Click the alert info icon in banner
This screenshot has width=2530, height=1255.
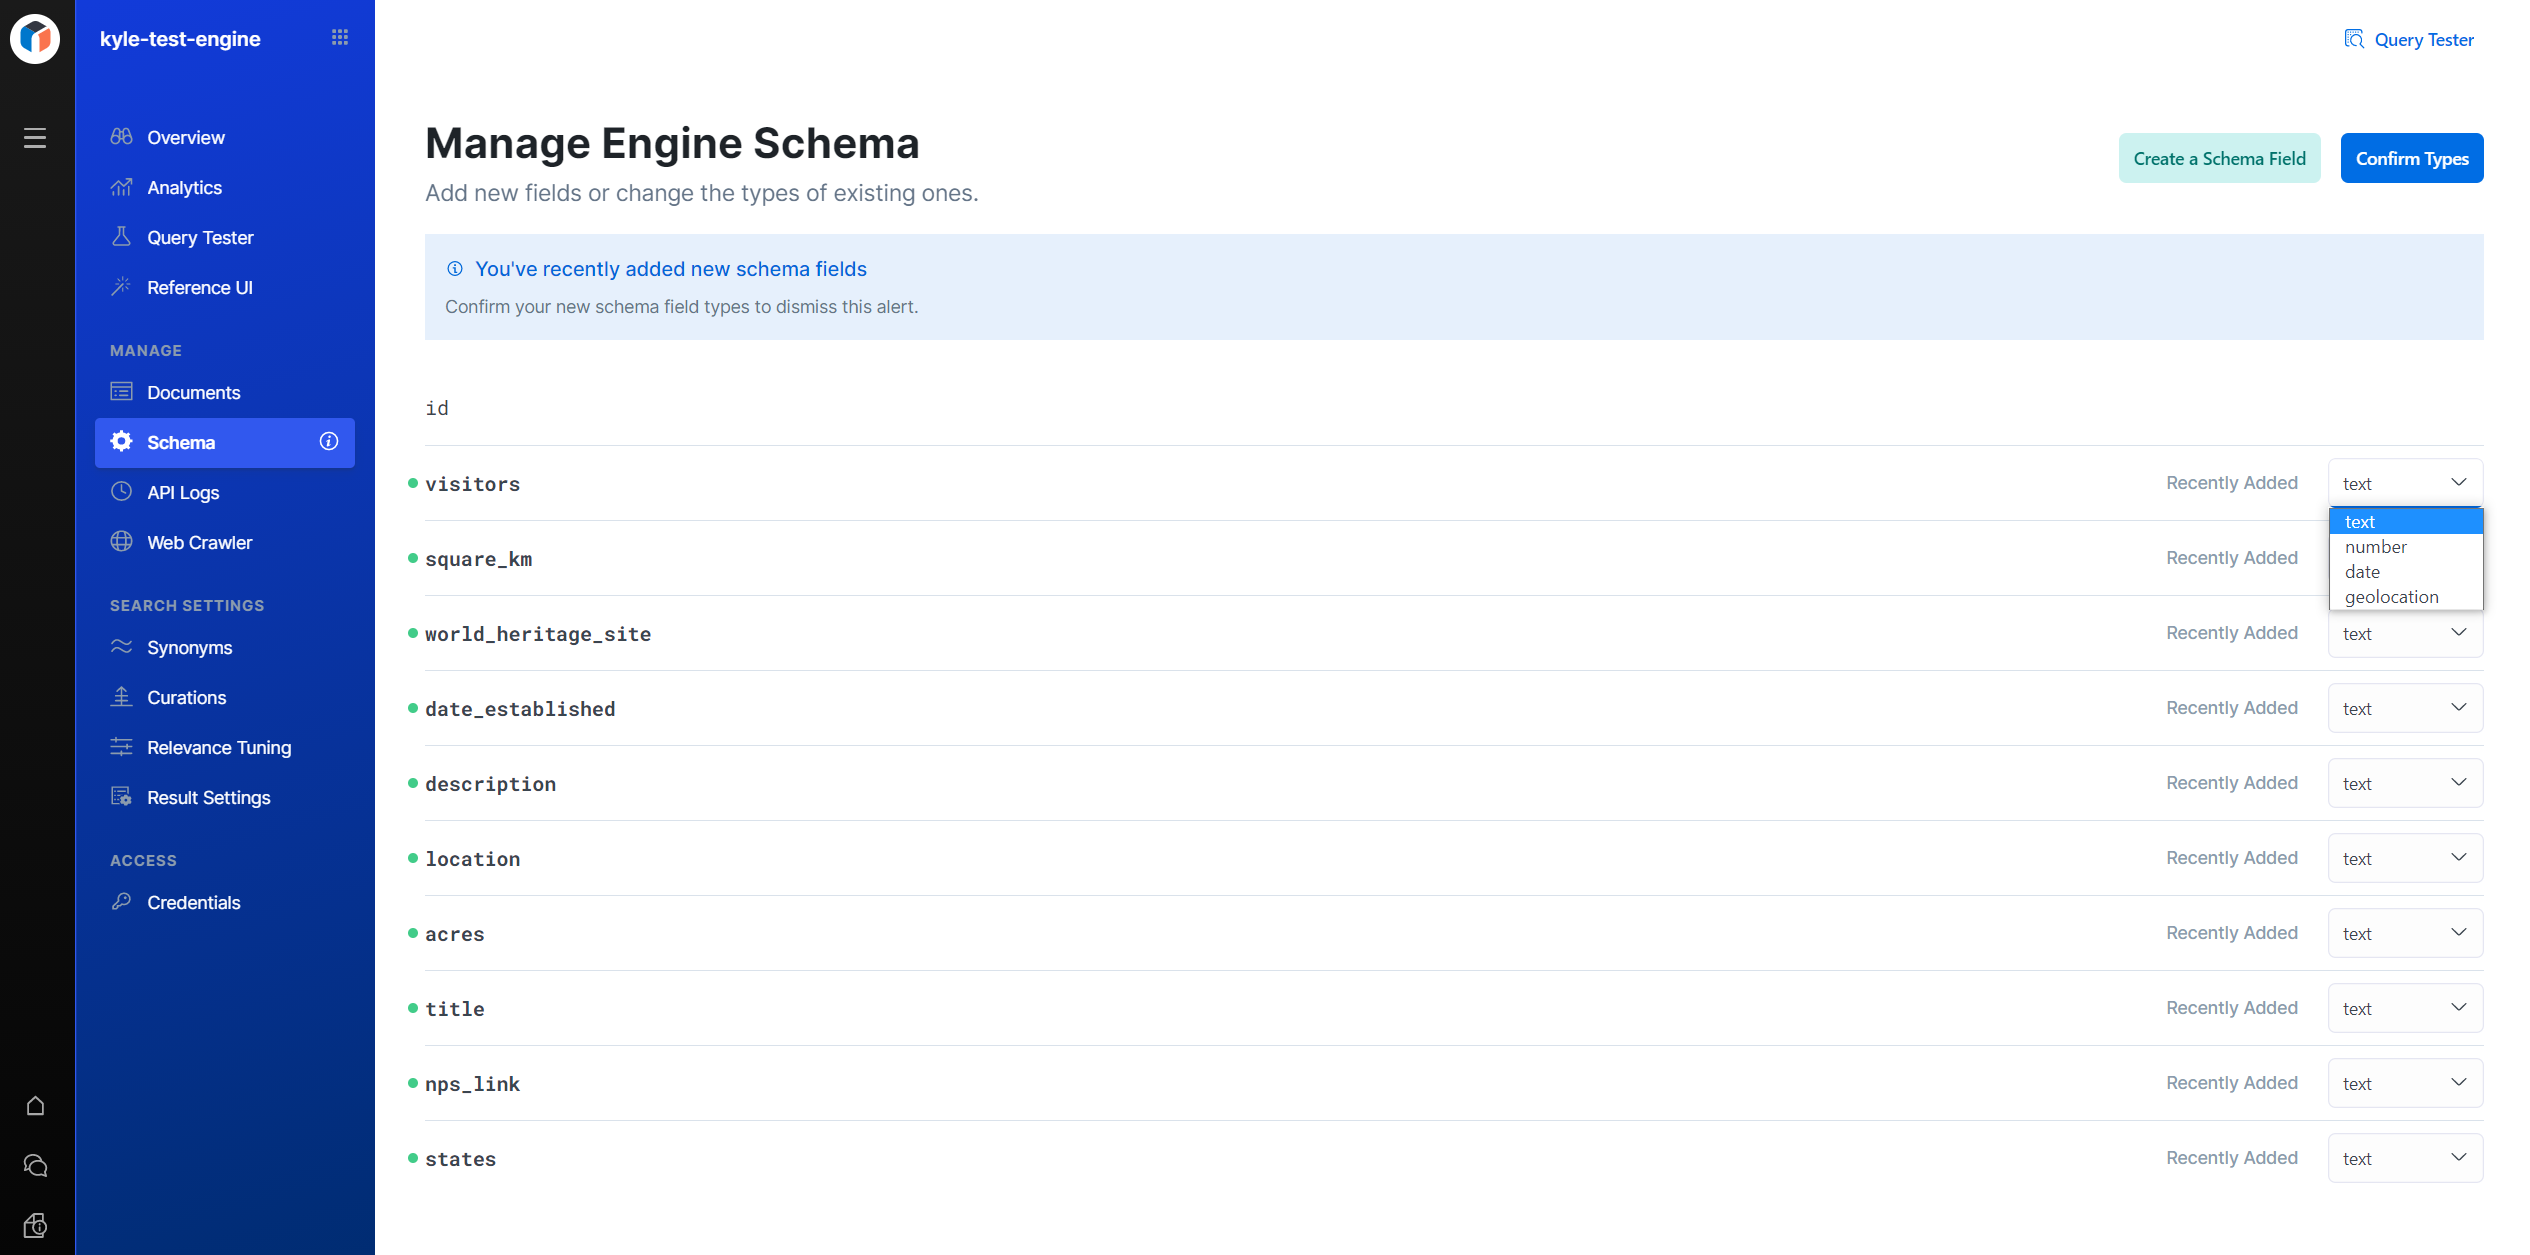(x=455, y=269)
